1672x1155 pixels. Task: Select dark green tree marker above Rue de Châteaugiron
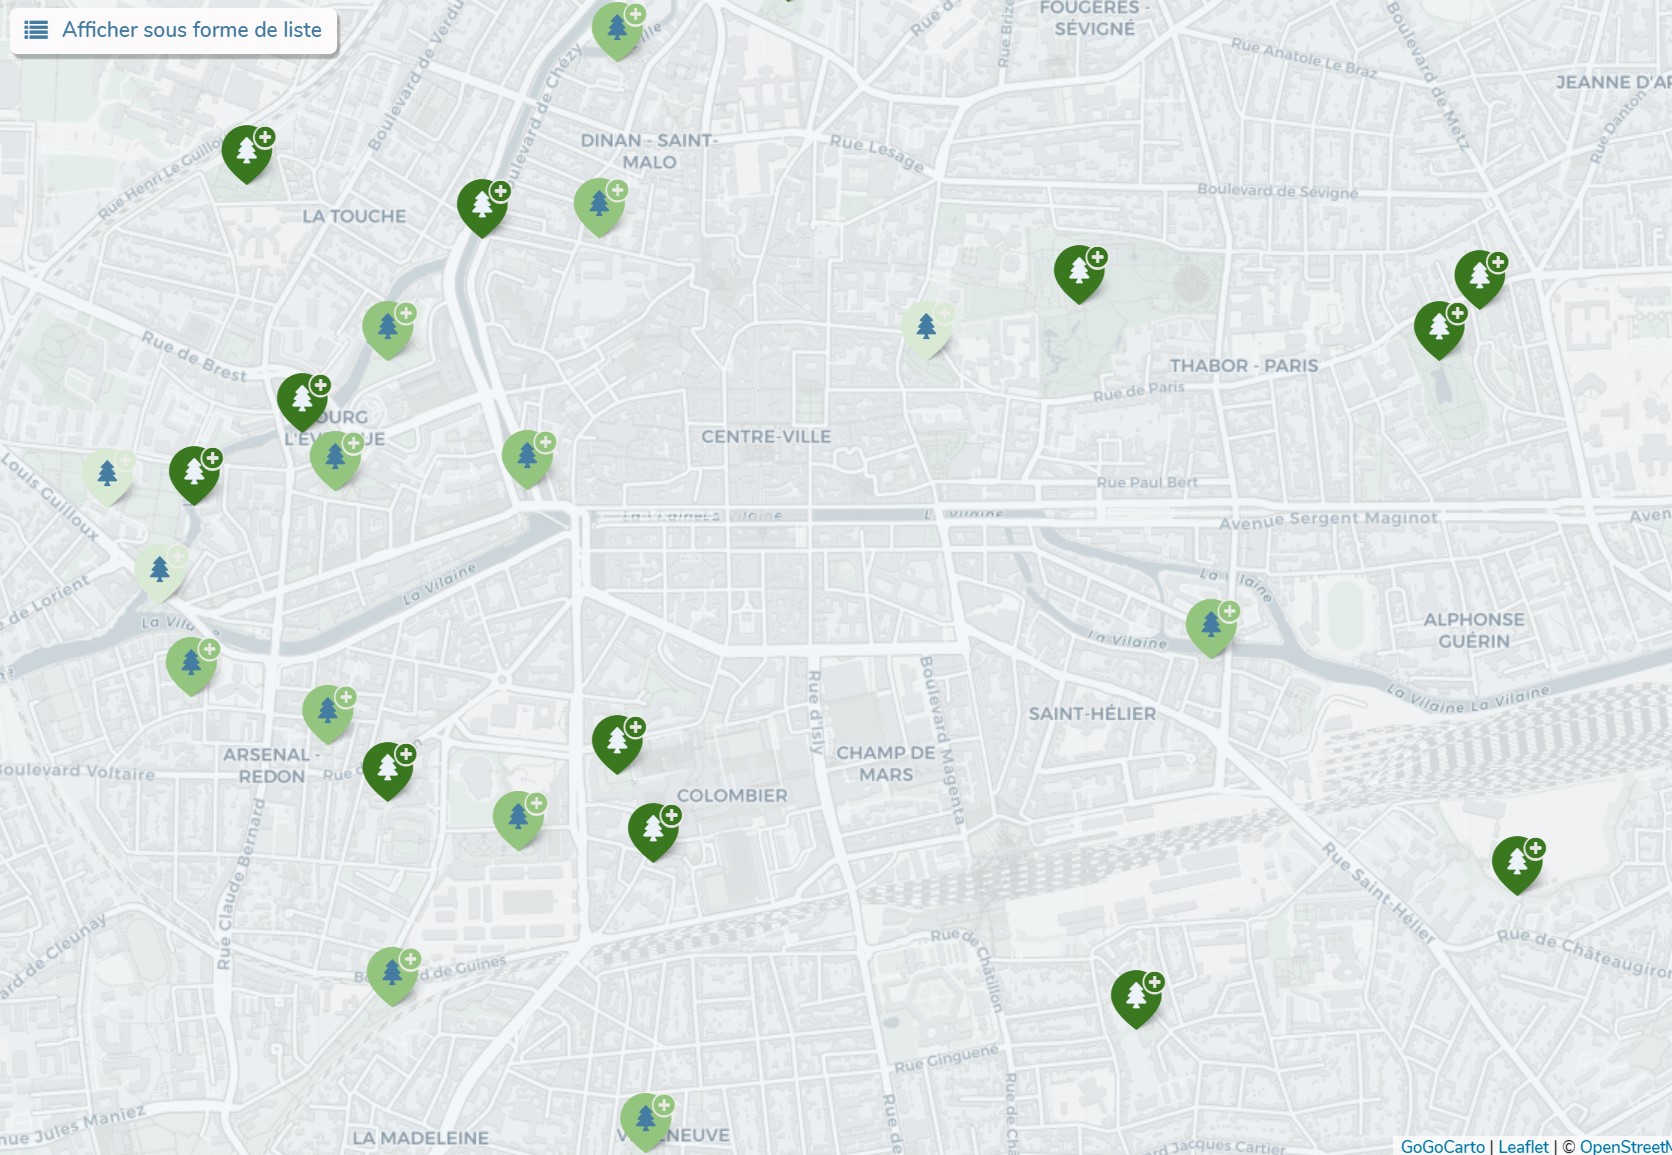(1518, 865)
